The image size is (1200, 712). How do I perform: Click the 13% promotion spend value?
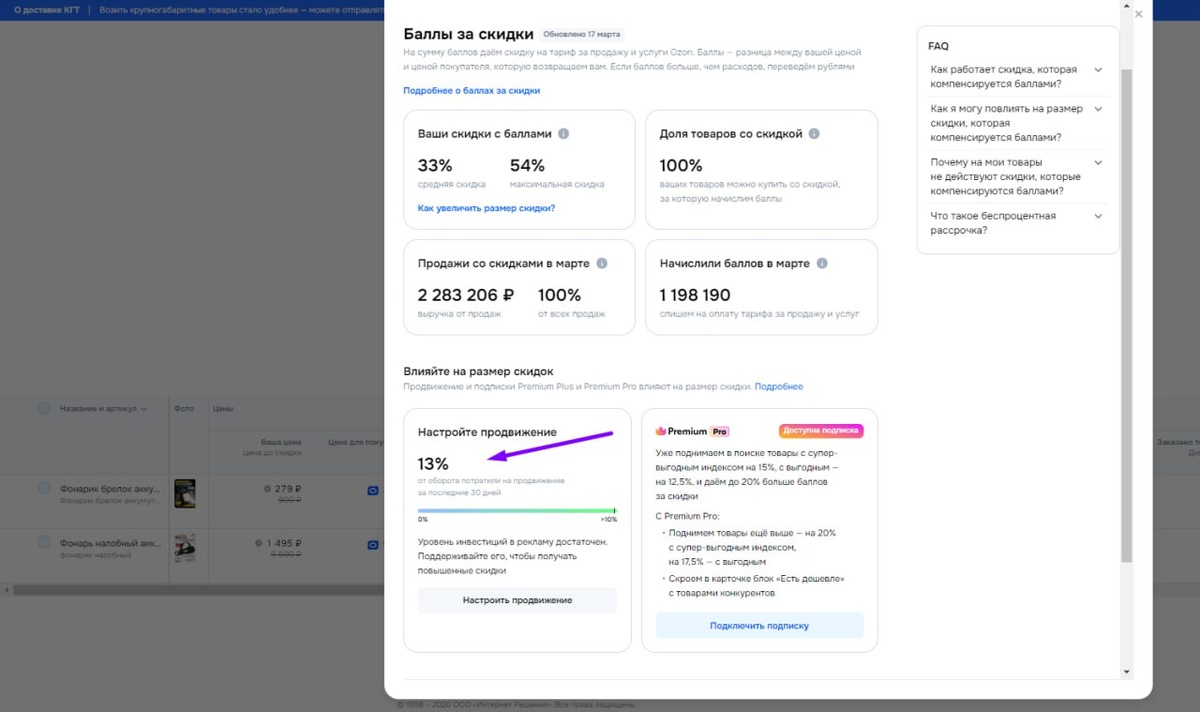pos(433,464)
